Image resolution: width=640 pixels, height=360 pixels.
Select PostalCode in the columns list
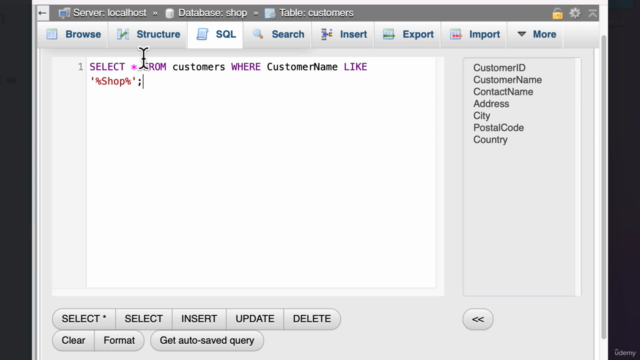pyautogui.click(x=498, y=128)
